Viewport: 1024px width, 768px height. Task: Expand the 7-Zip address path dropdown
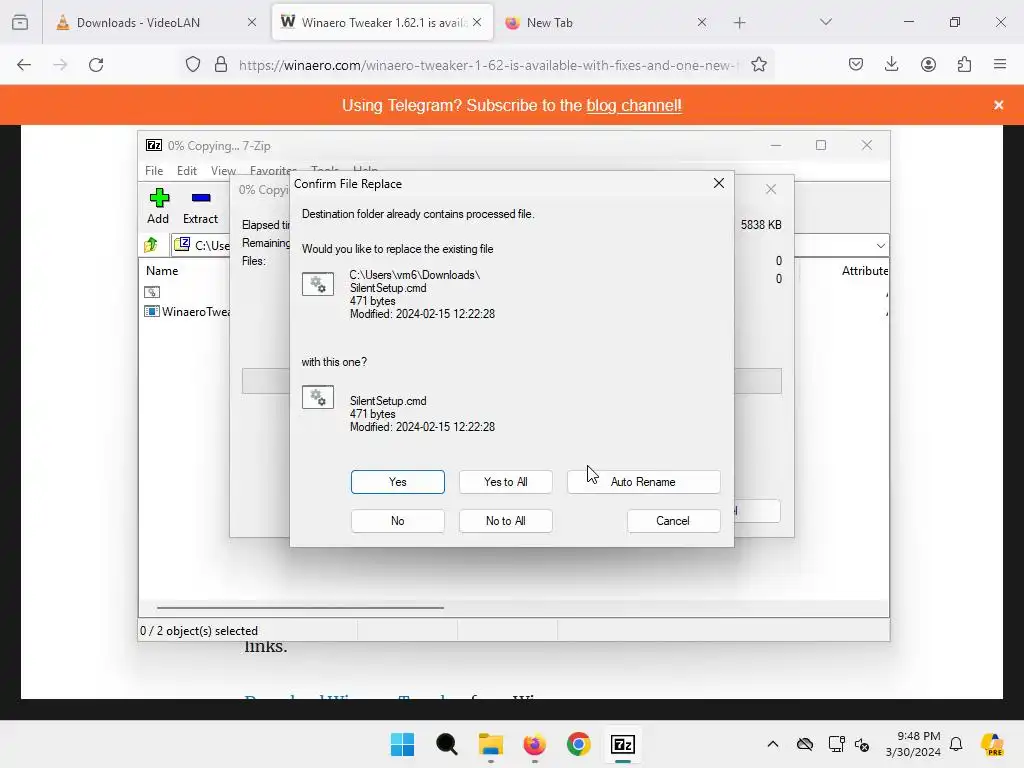tap(880, 246)
